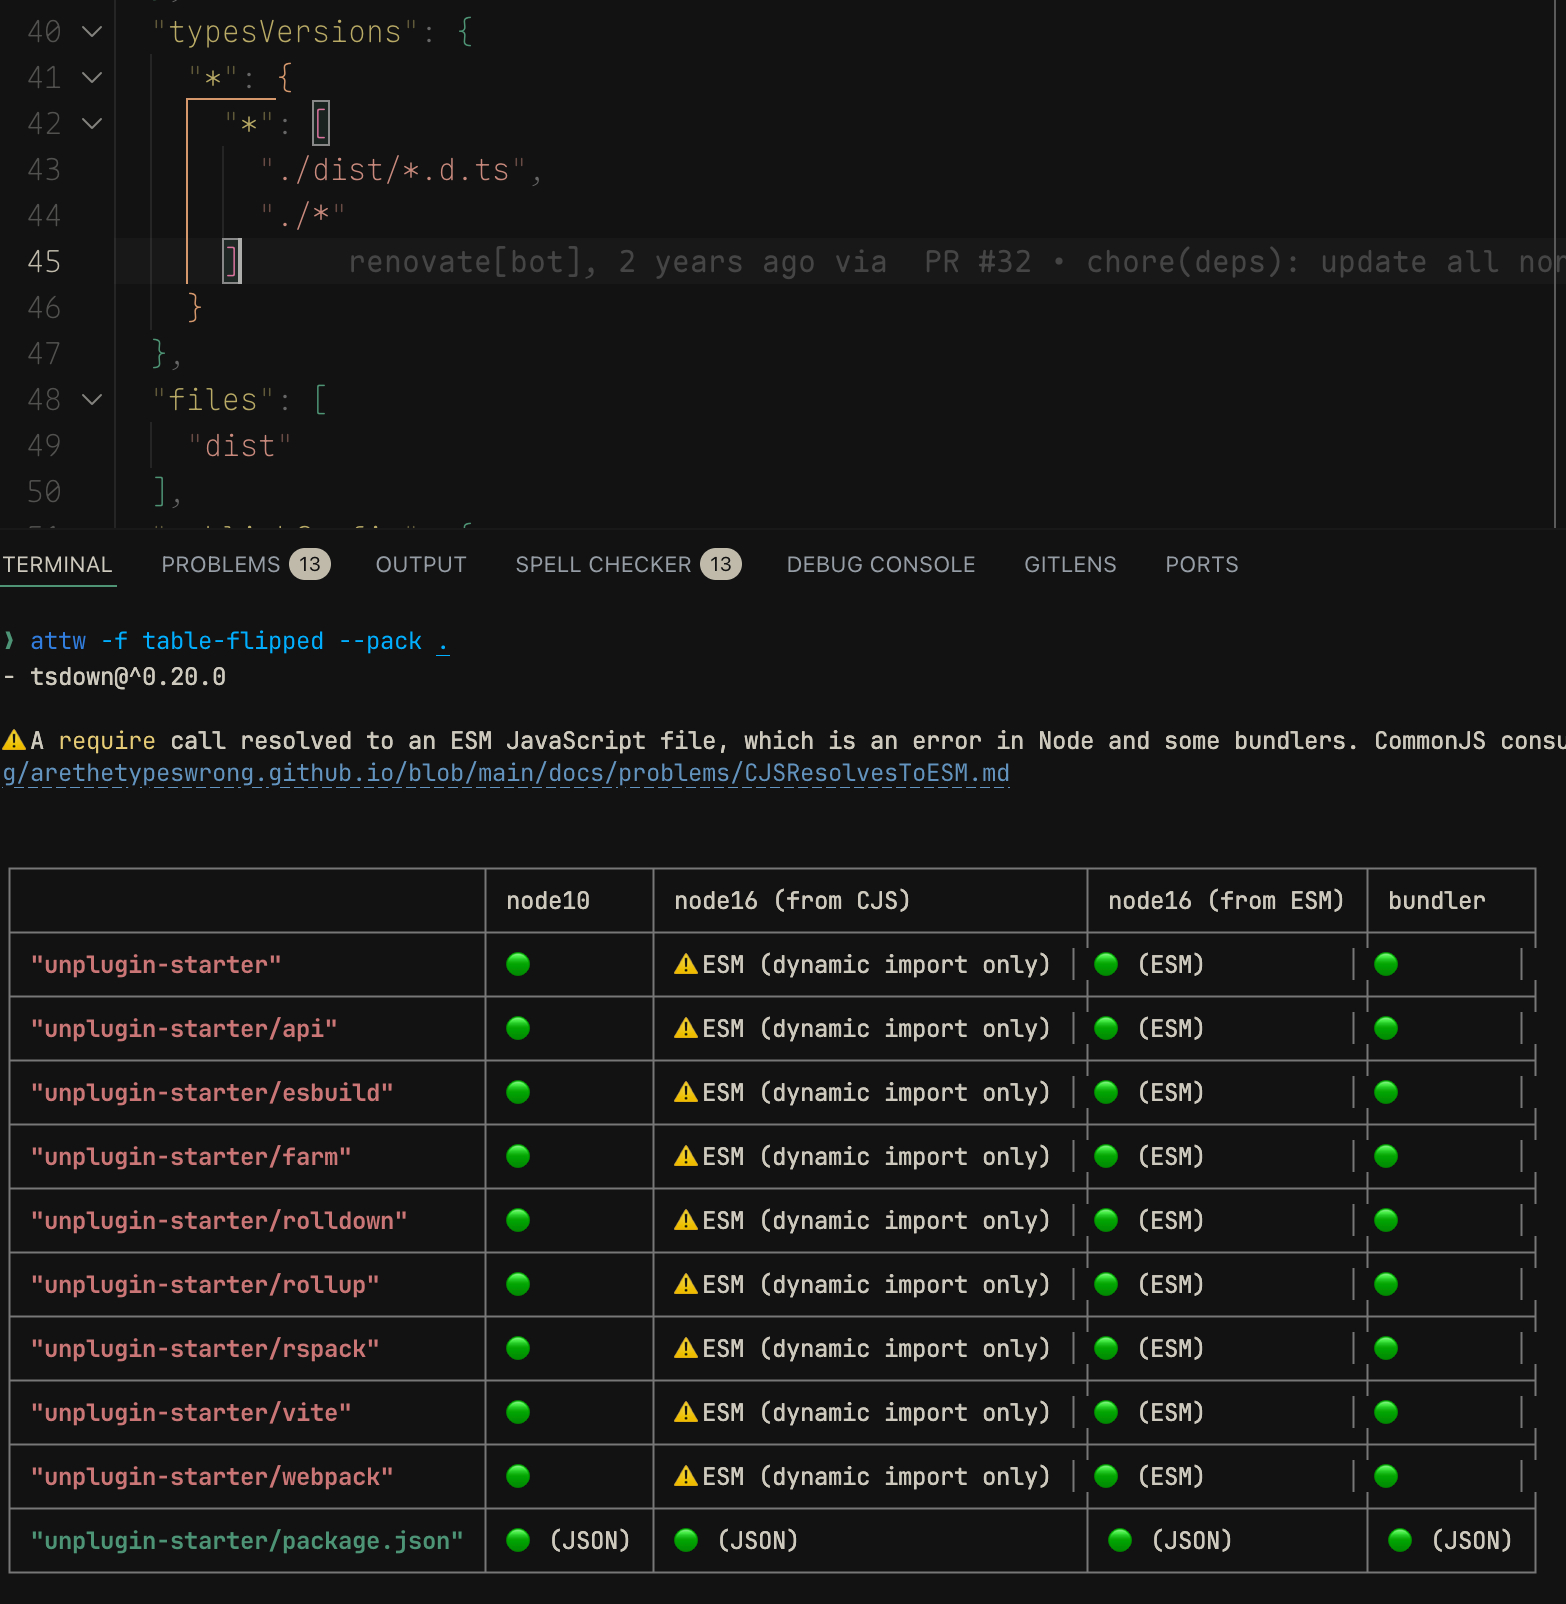Screen dimensions: 1566x1604
Task: Click bundler green dot for unplugin-starter/webpack row
Action: pyautogui.click(x=1386, y=1476)
